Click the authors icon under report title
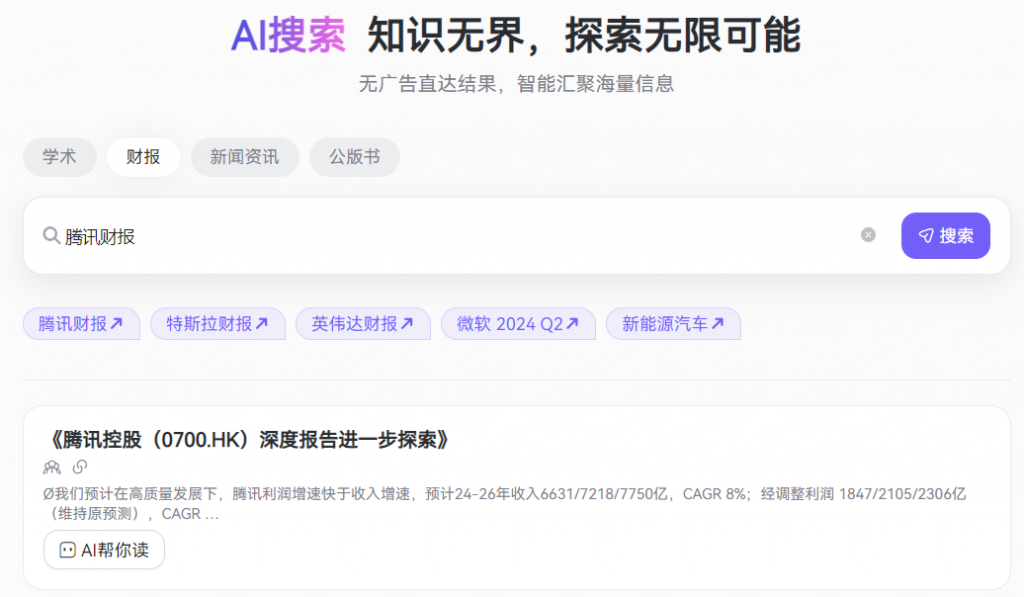The height and width of the screenshot is (597, 1024). pos(52,467)
